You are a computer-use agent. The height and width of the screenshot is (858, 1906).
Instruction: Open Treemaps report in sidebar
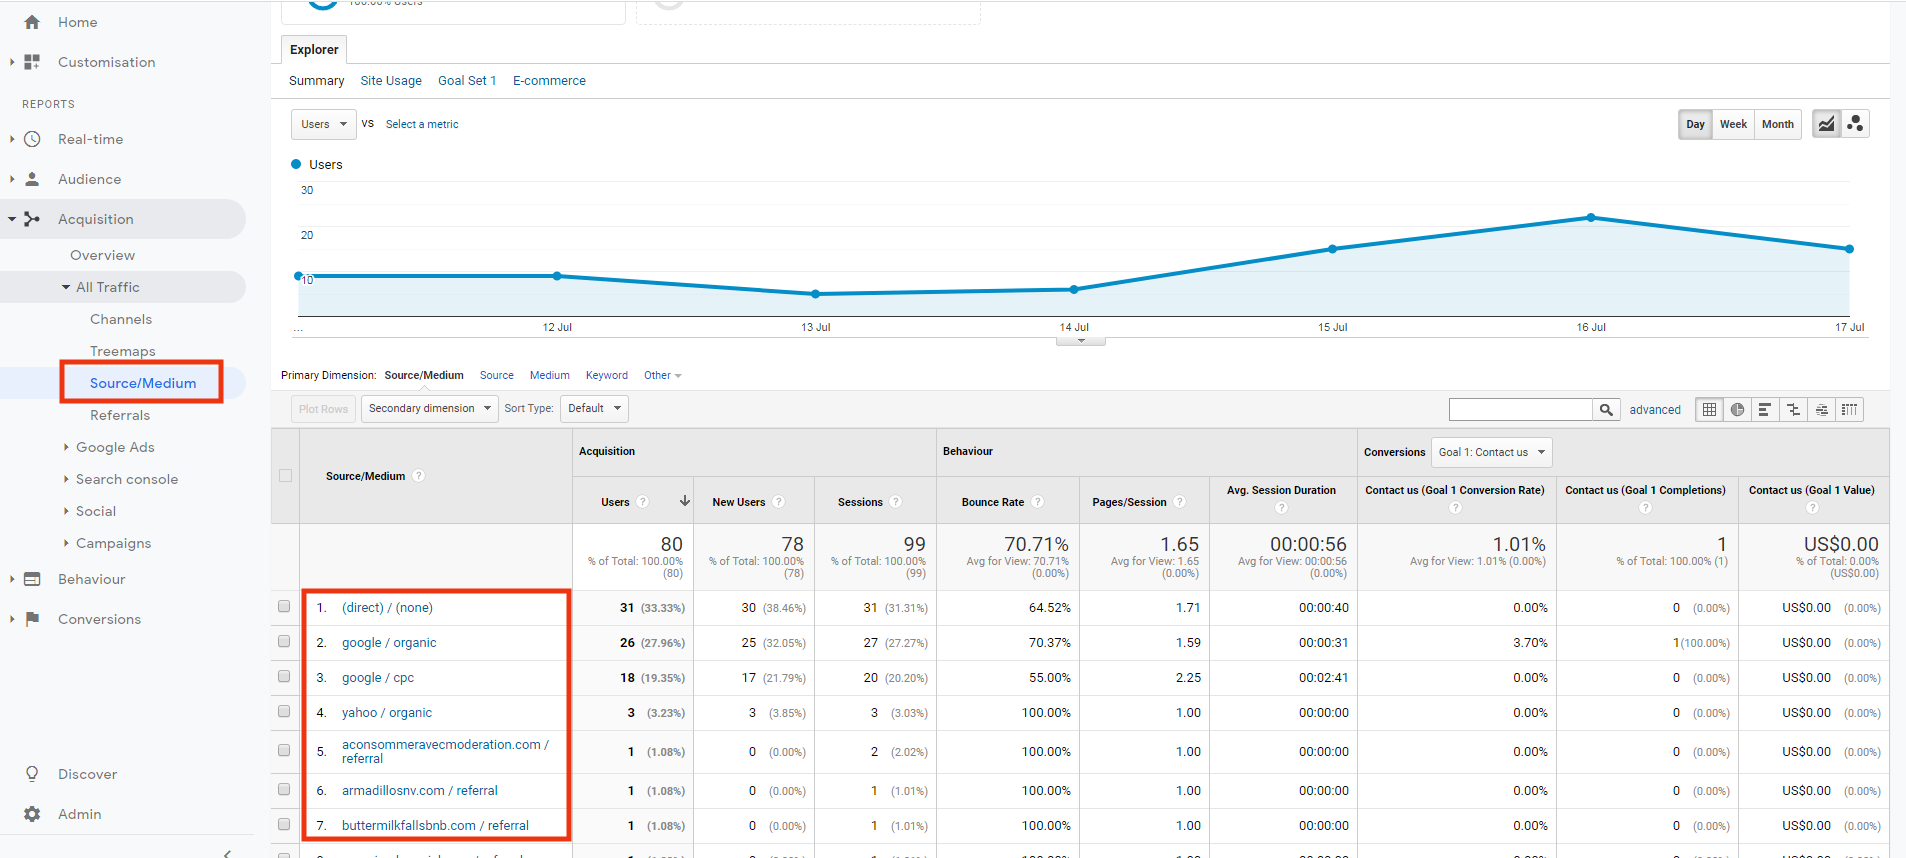[x=123, y=351]
